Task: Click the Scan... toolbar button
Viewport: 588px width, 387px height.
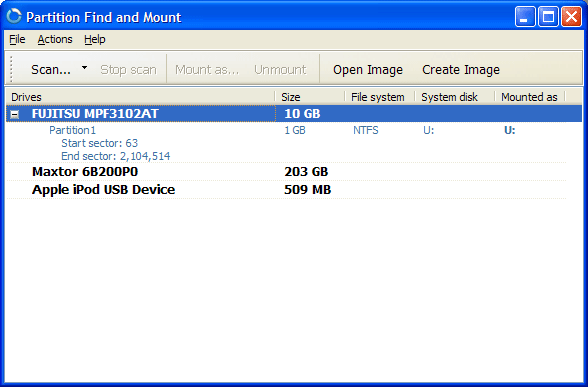Action: pyautogui.click(x=51, y=70)
